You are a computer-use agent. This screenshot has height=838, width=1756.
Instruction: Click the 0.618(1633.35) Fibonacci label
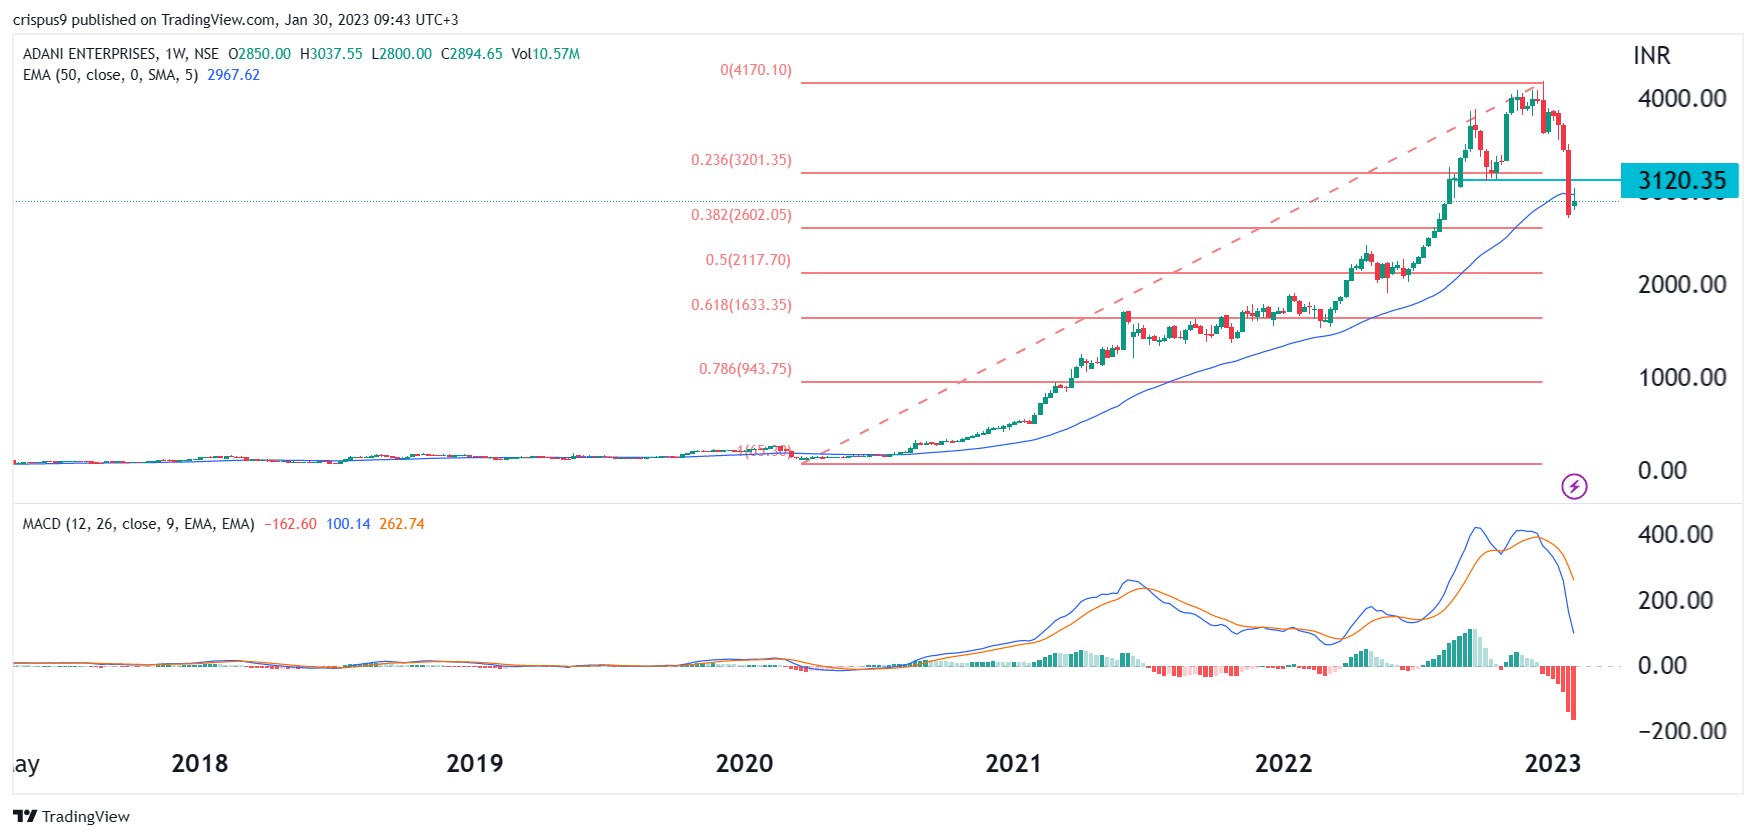tap(741, 305)
